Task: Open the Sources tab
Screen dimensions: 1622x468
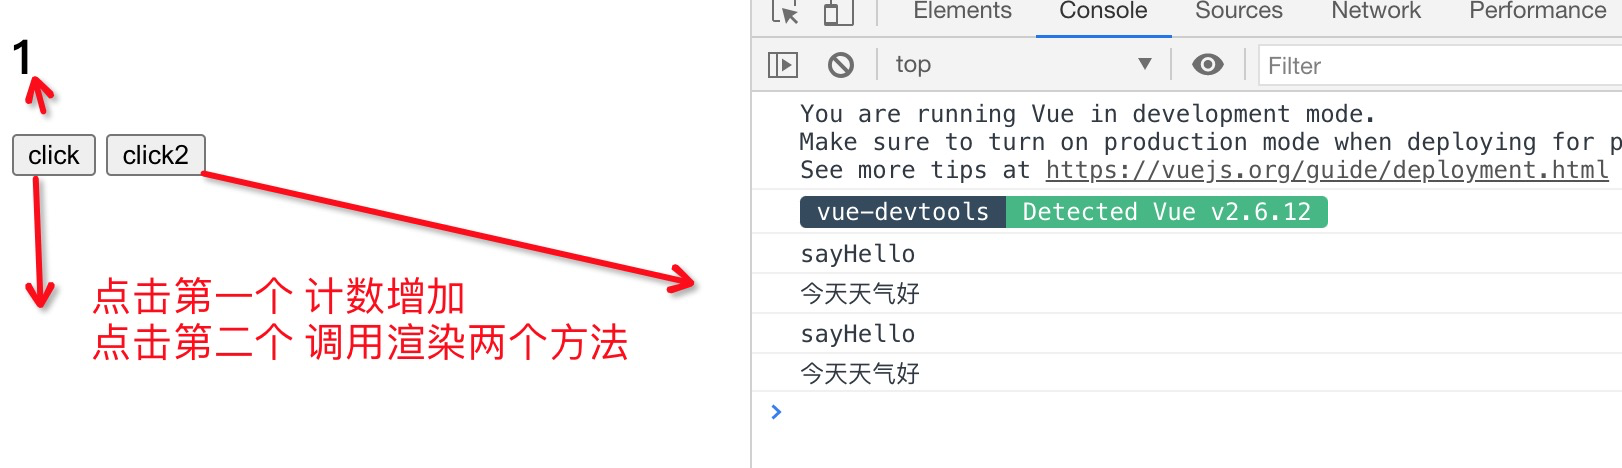Action: click(x=1238, y=11)
